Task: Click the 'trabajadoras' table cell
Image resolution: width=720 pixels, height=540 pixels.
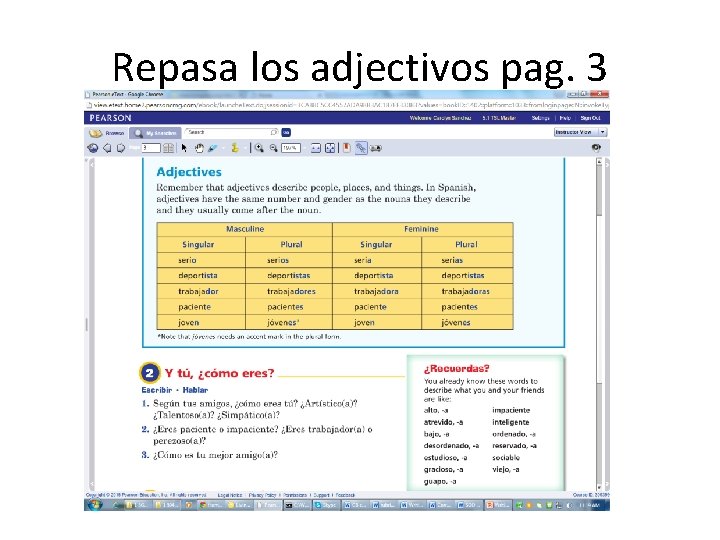Action: (465, 292)
